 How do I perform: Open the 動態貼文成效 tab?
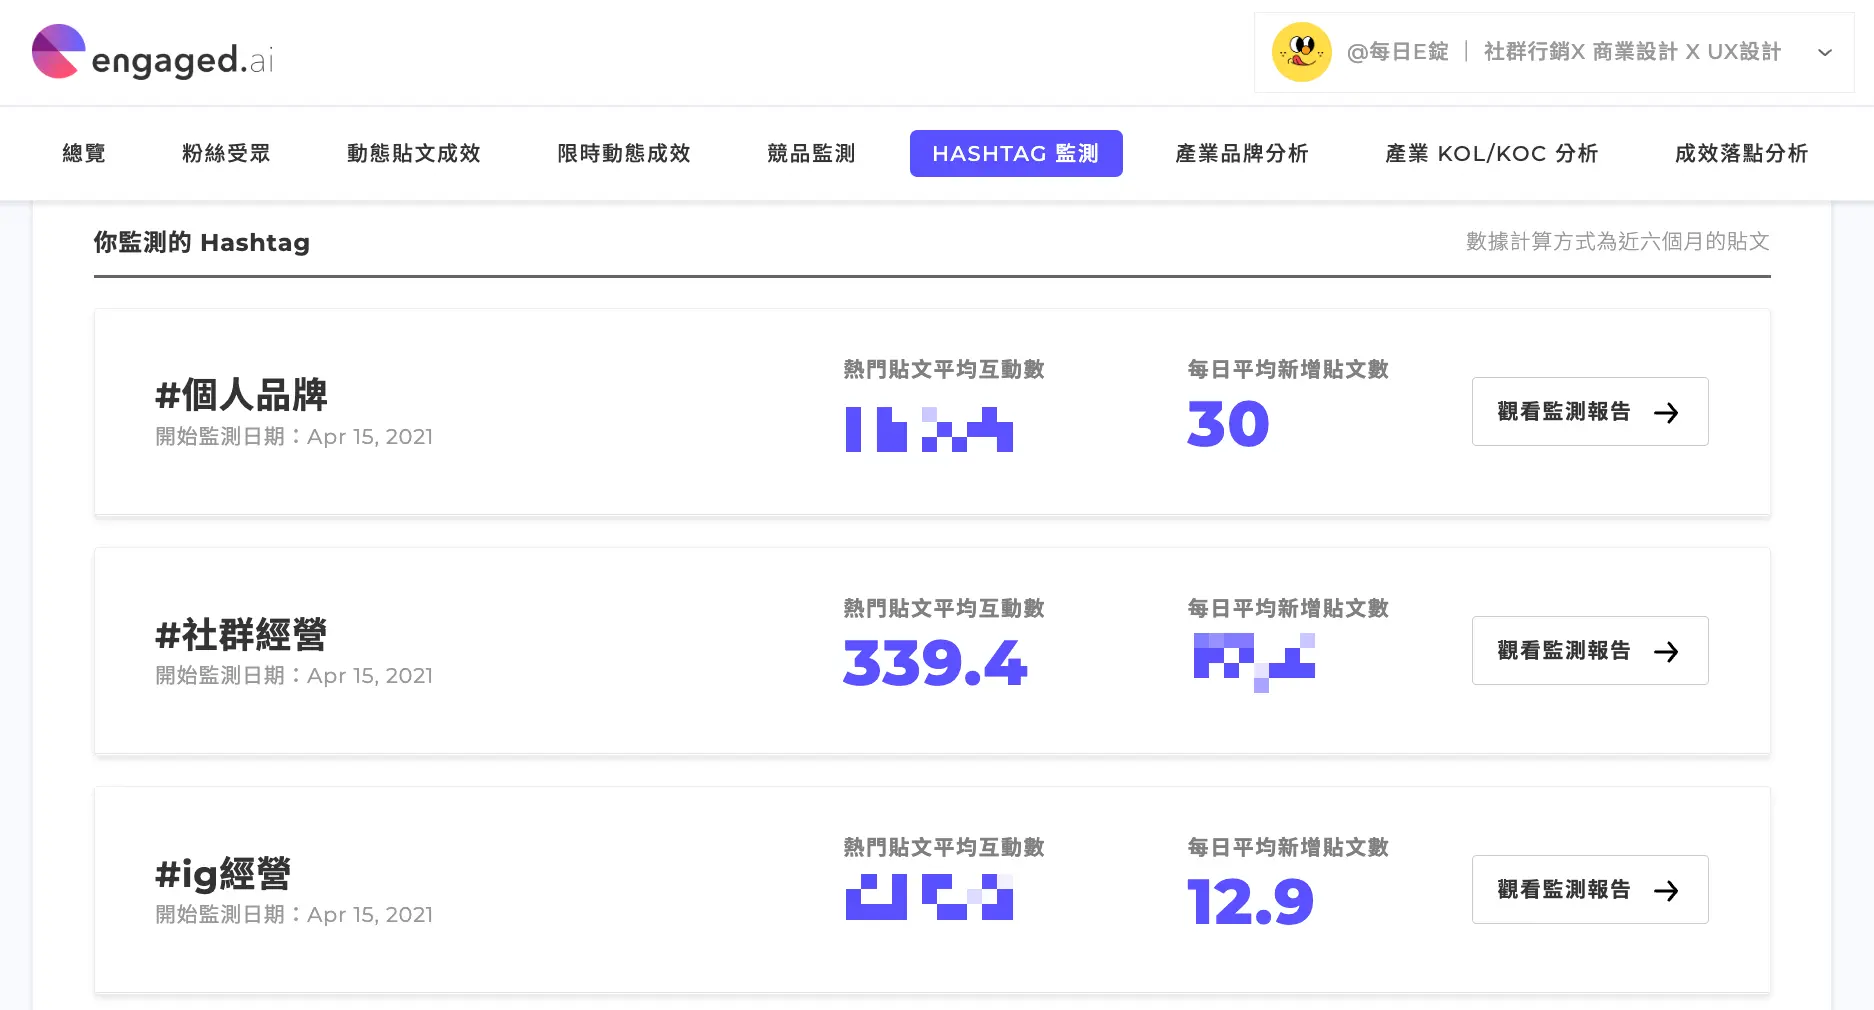click(x=414, y=153)
